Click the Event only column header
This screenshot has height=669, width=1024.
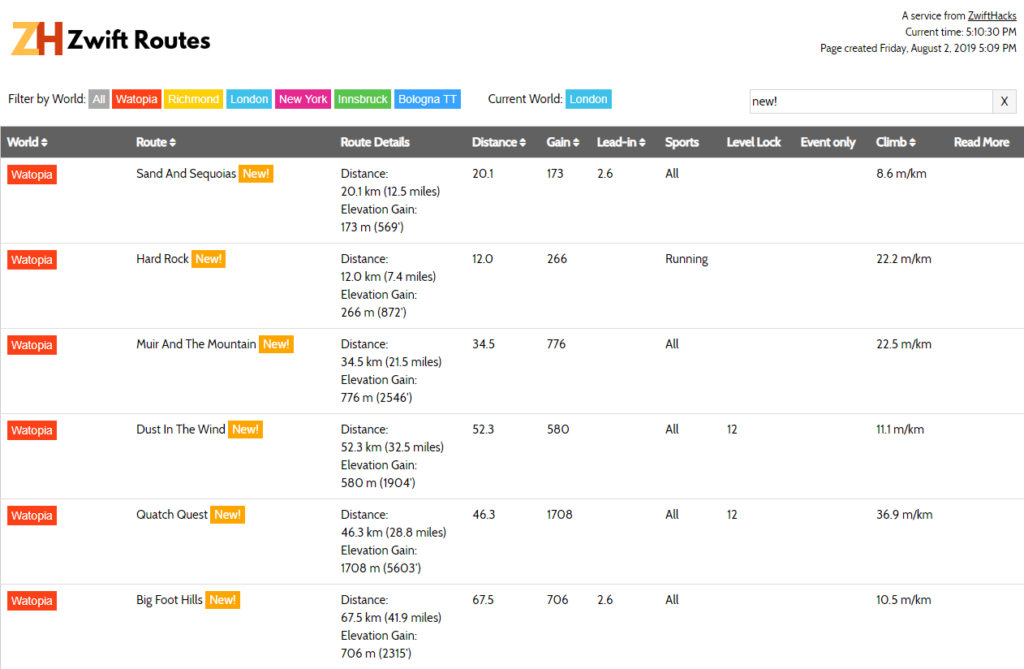point(828,142)
